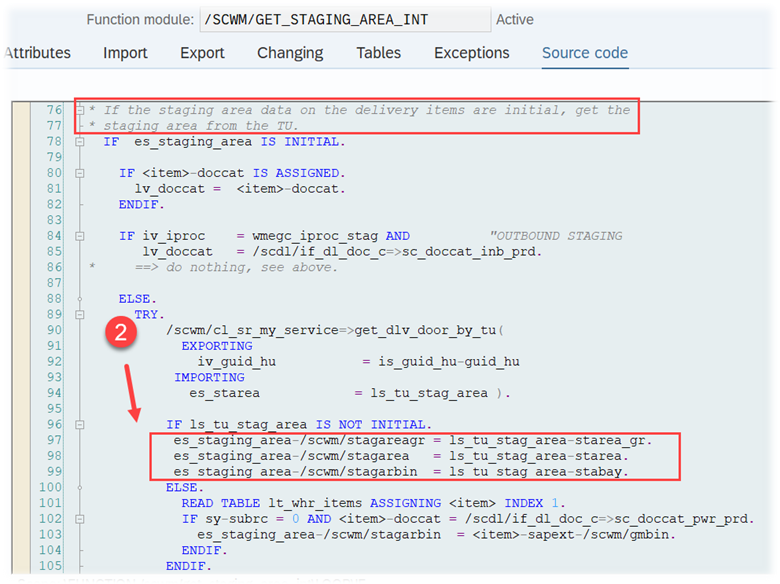The image size is (780, 584).
Task: Click the 'Active' status text
Action: click(515, 19)
